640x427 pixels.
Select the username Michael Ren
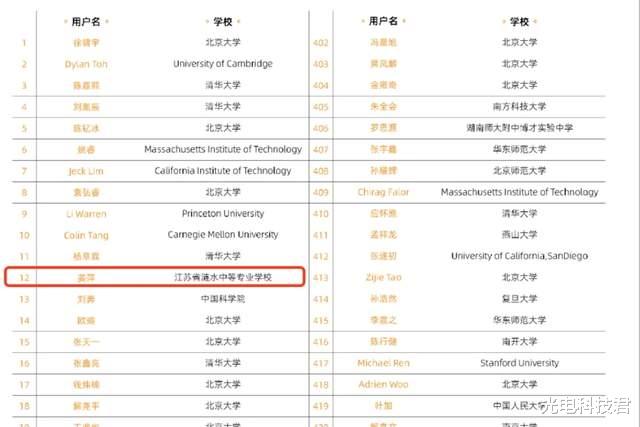click(x=383, y=363)
